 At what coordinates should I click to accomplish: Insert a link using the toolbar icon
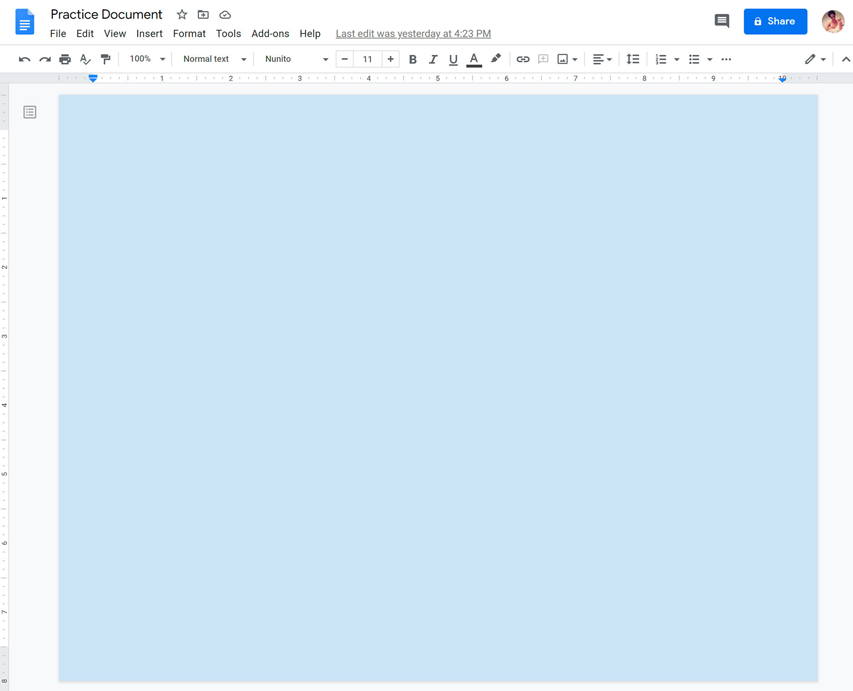pos(523,59)
